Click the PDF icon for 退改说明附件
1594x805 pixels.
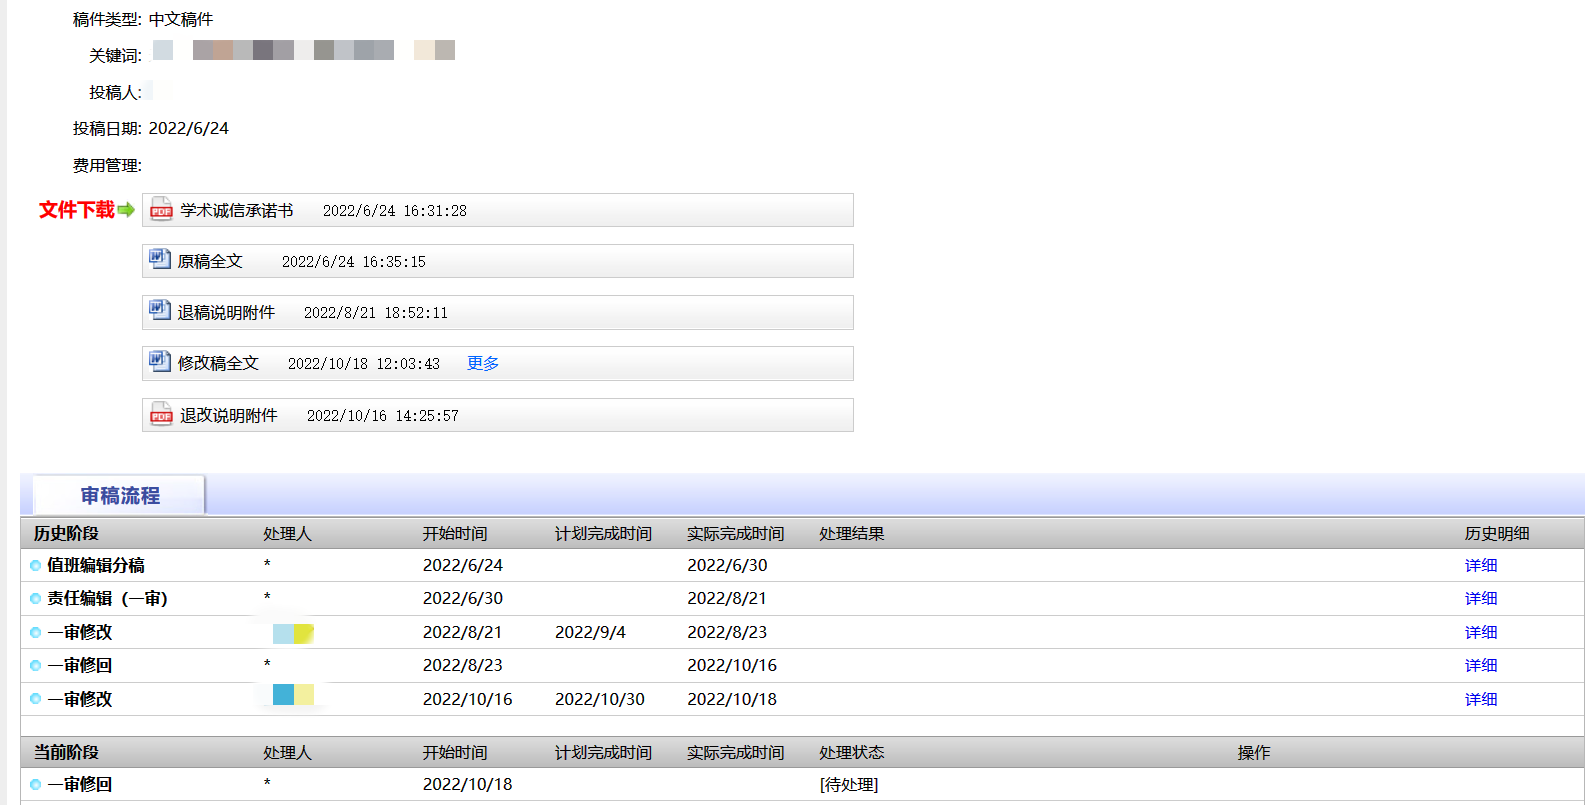(161, 414)
